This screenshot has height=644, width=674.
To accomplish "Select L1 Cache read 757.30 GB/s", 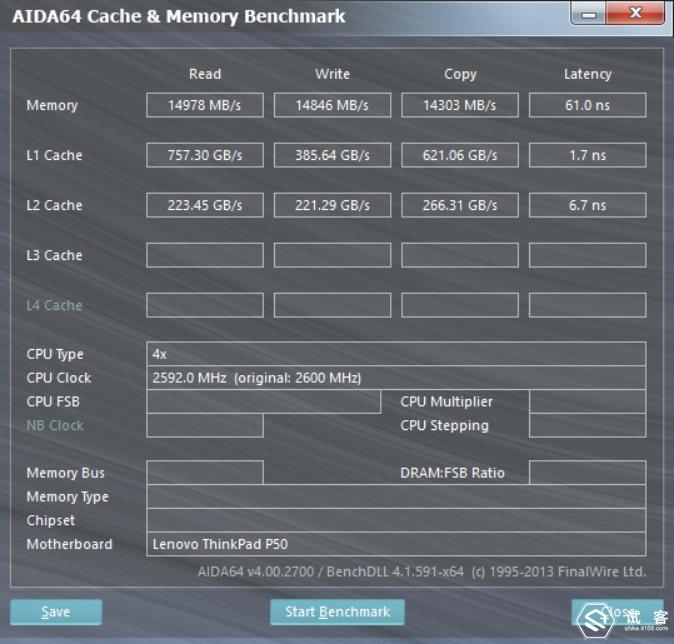I will (205, 155).
